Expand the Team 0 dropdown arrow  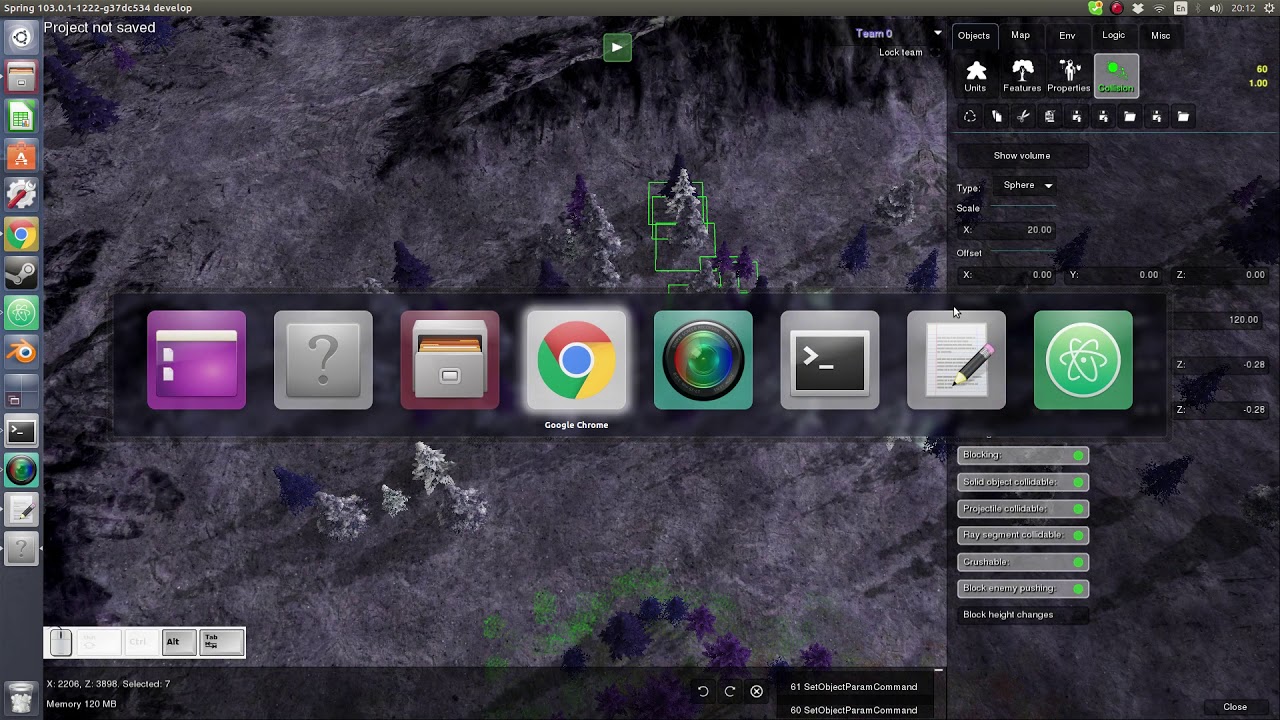(937, 34)
